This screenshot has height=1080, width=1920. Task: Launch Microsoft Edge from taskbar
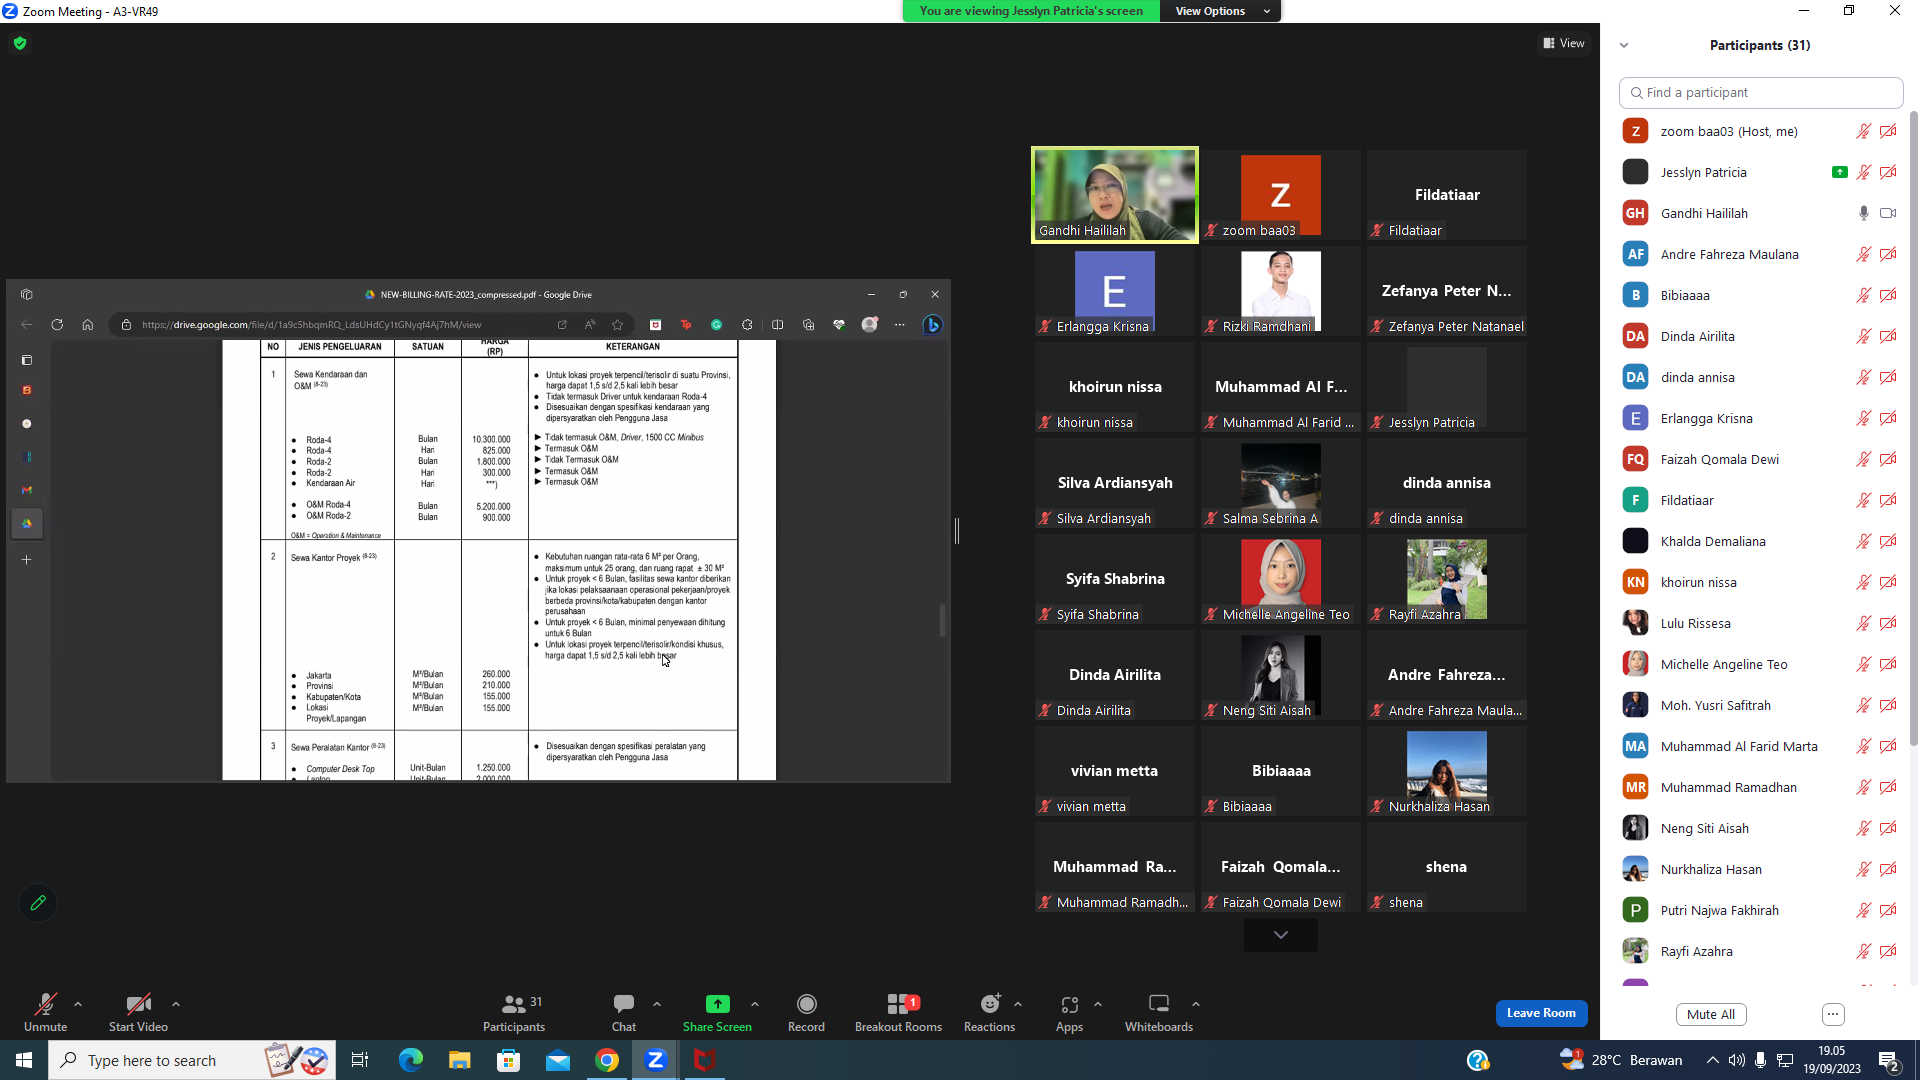(410, 1060)
